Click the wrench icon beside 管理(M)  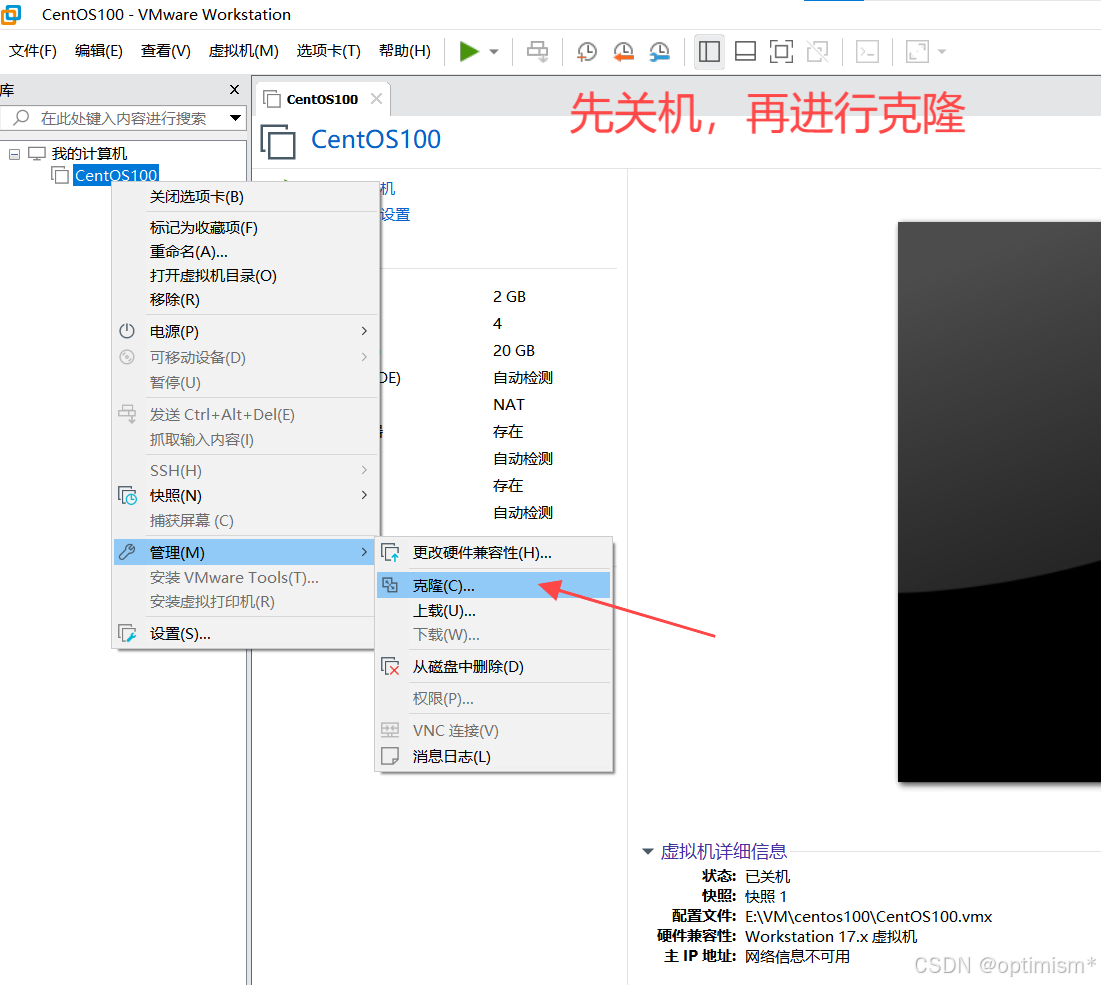point(127,552)
